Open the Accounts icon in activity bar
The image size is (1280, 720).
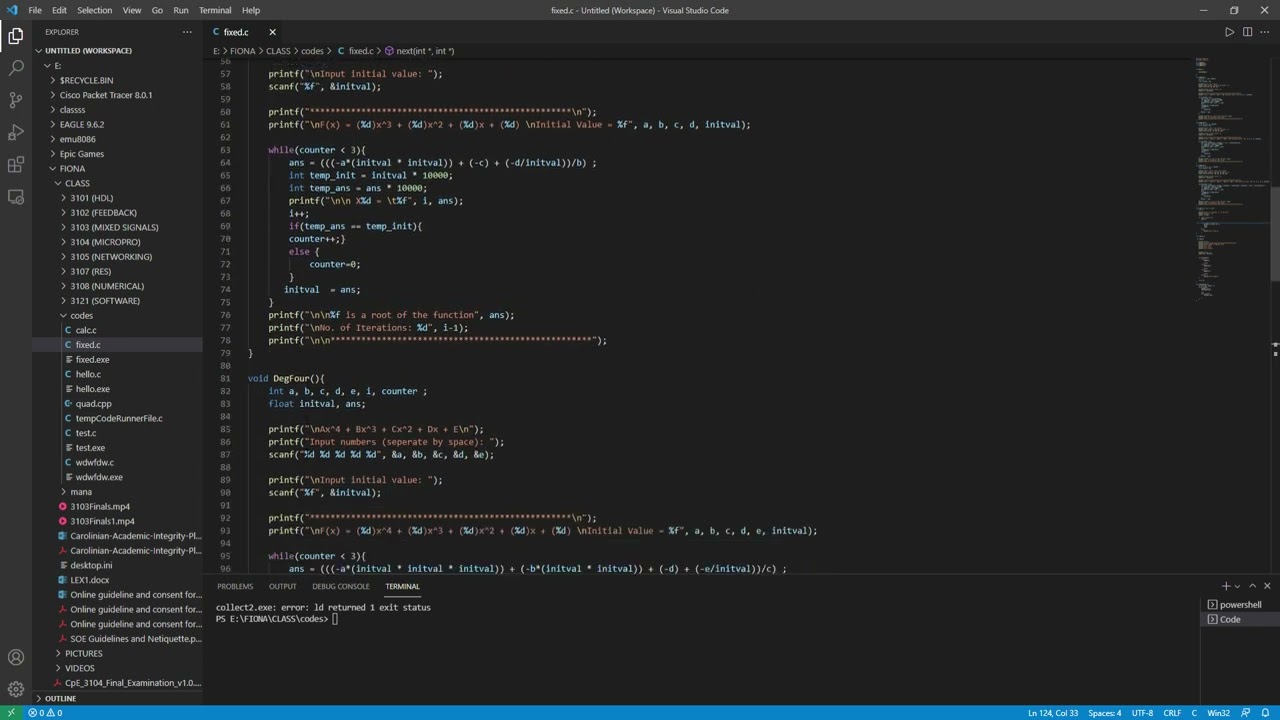click(x=15, y=657)
